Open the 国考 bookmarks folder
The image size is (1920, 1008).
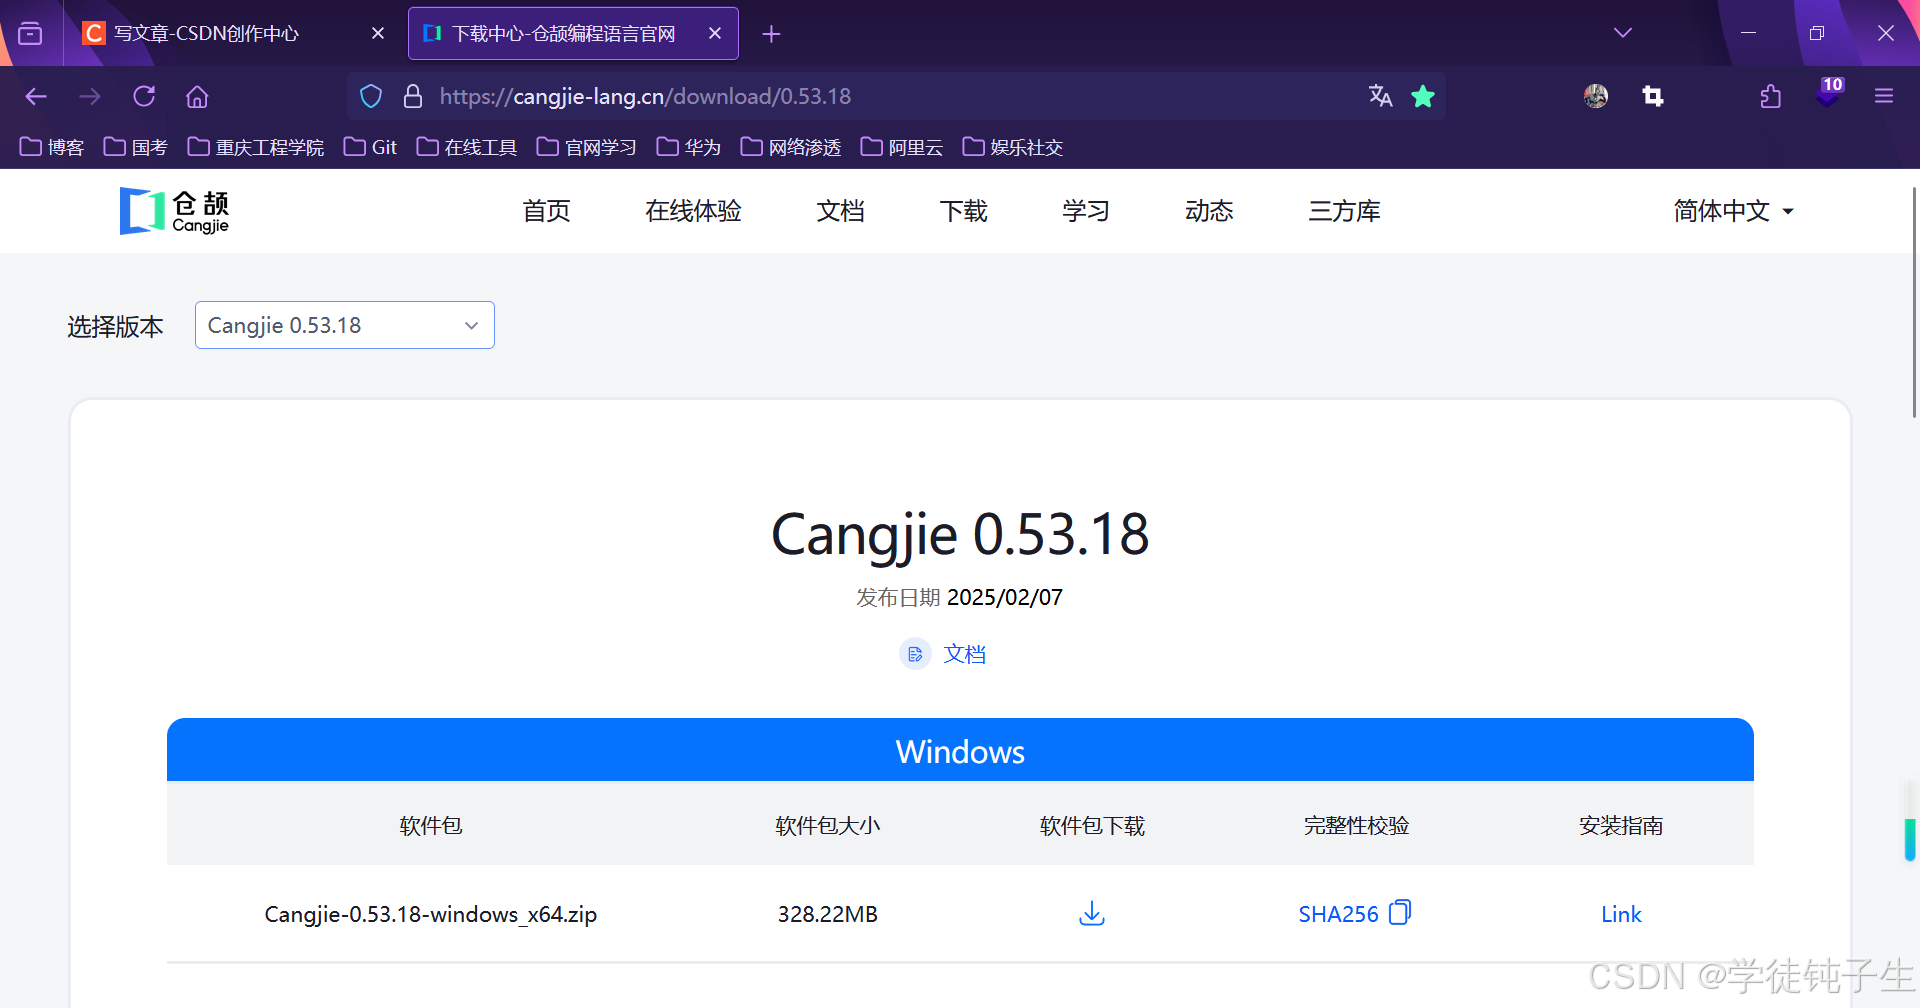[x=136, y=147]
